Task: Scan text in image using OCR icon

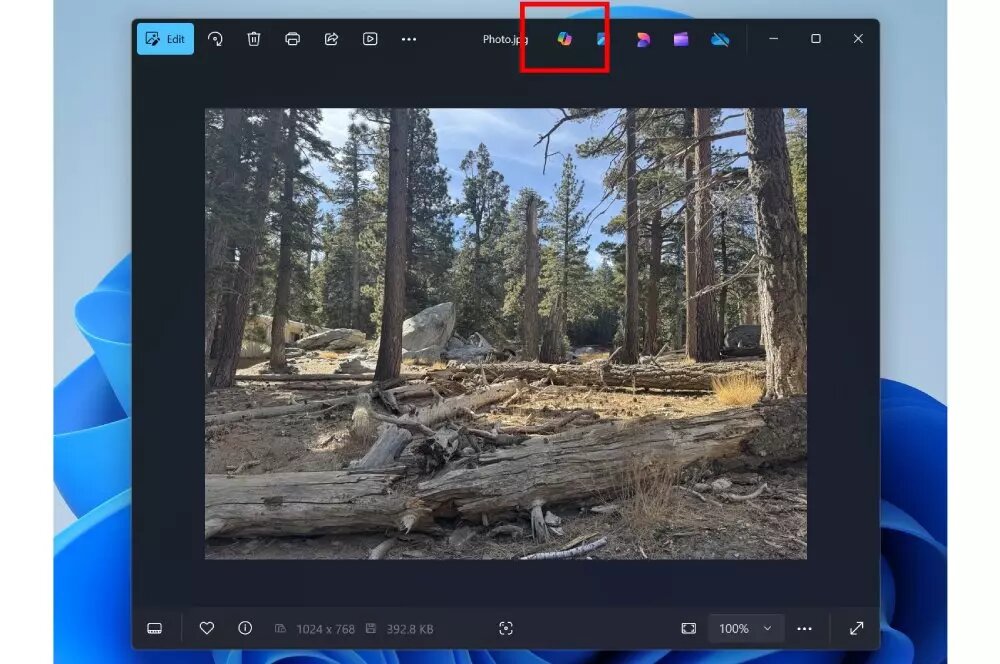Action: pos(506,628)
